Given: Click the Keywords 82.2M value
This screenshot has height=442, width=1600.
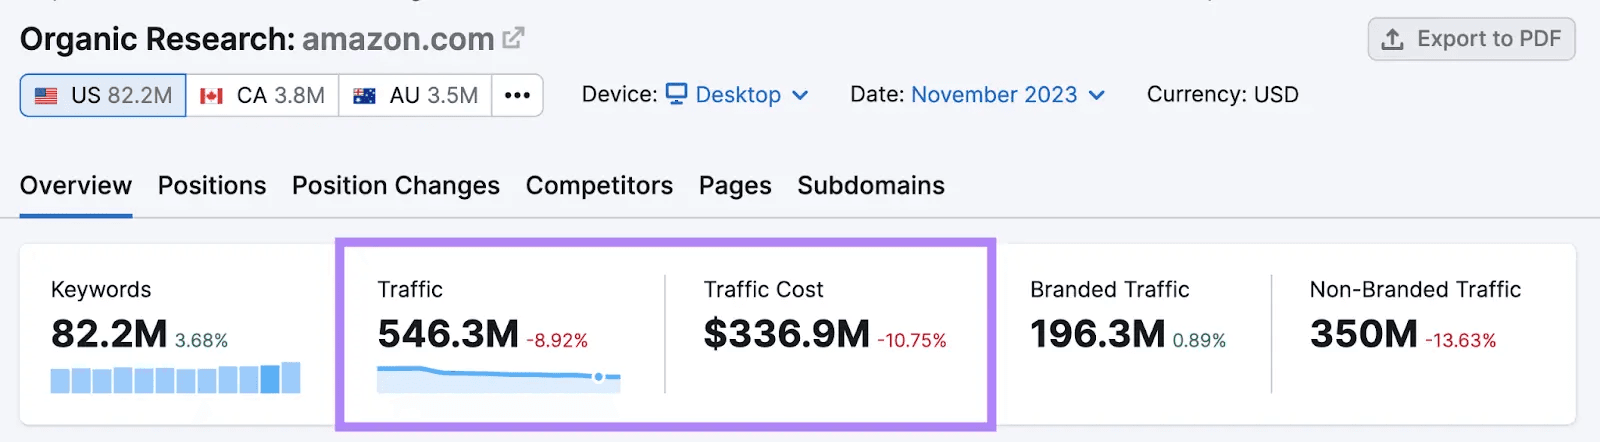Looking at the screenshot, I should coord(109,334).
